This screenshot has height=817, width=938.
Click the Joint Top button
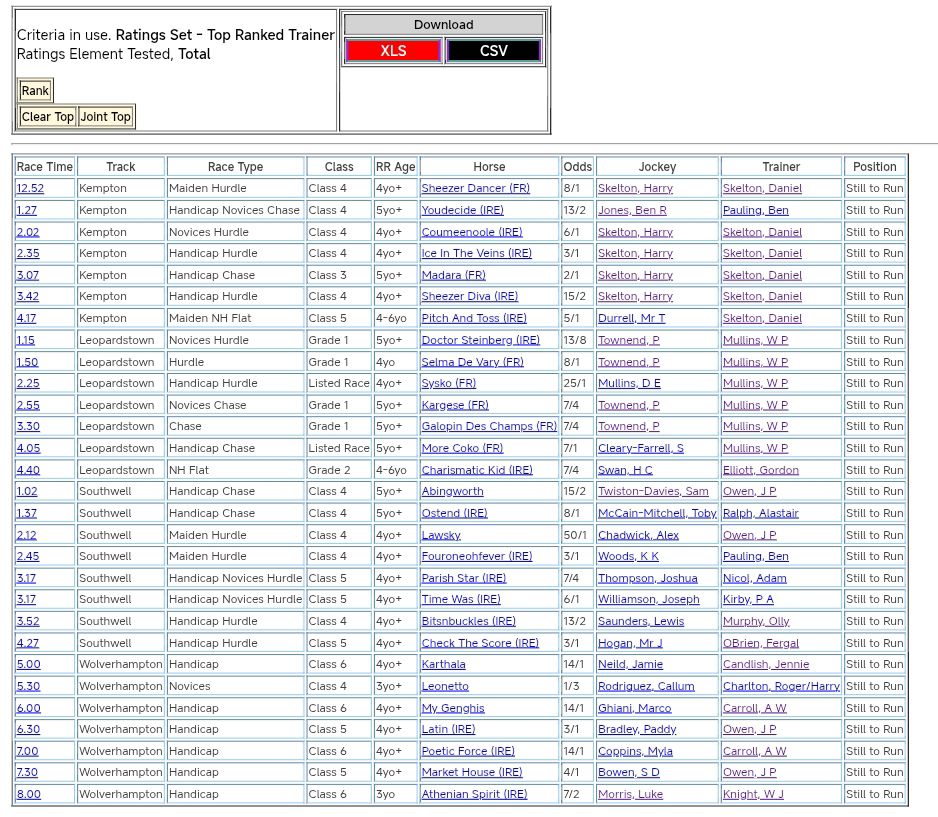click(x=106, y=117)
